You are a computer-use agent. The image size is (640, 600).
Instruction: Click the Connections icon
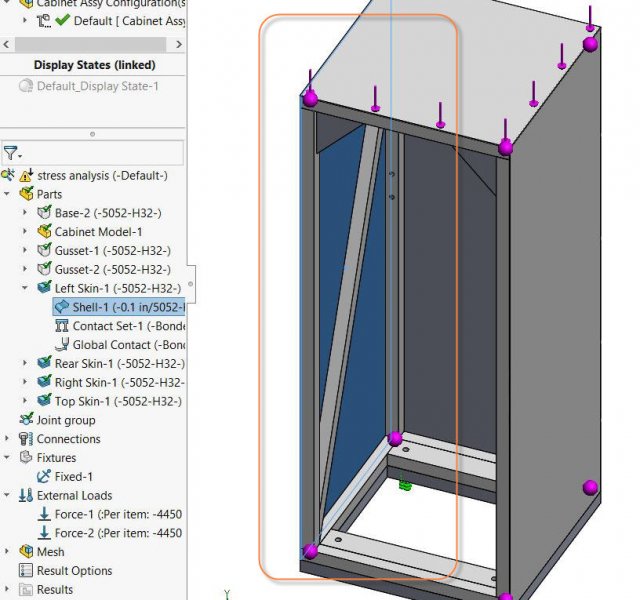(x=26, y=439)
